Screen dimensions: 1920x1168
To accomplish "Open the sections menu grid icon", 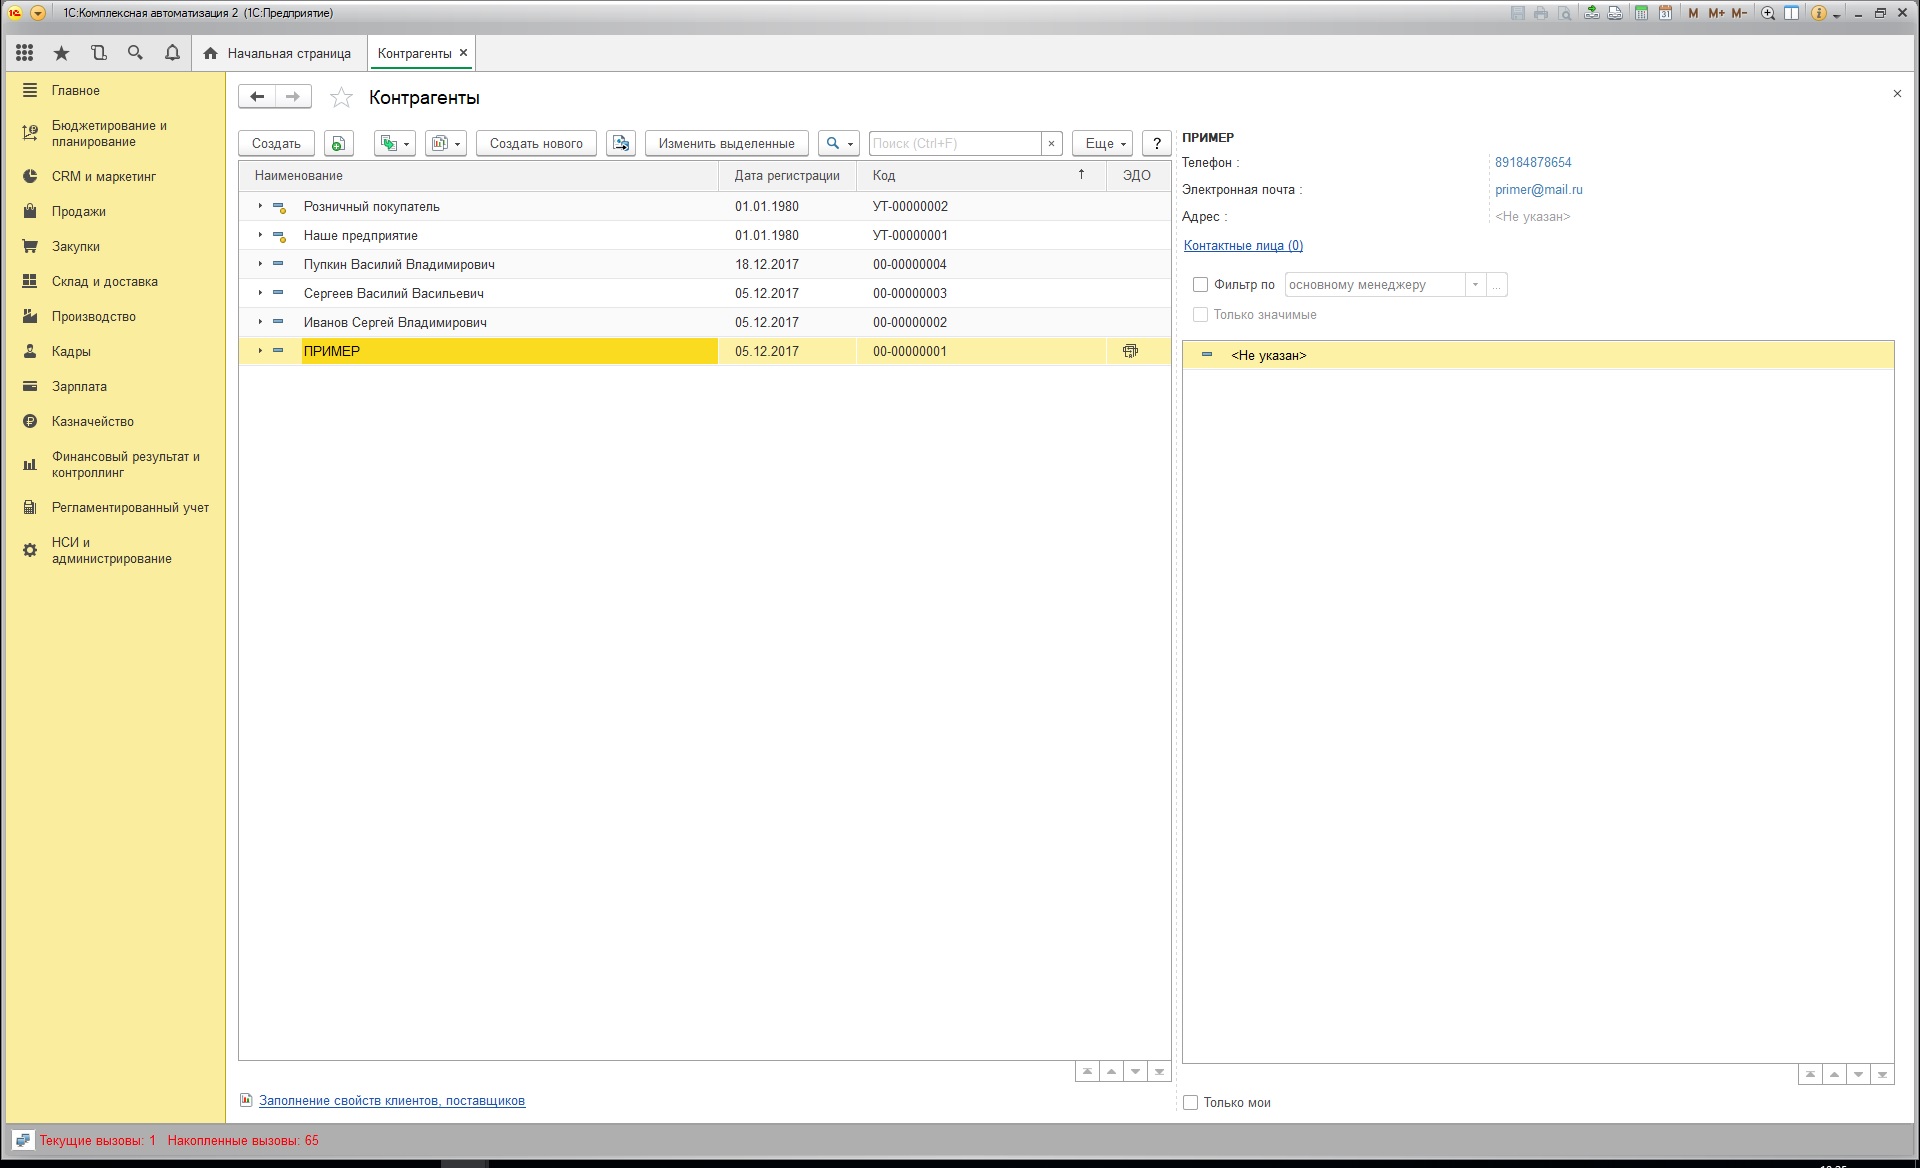I will tap(25, 53).
